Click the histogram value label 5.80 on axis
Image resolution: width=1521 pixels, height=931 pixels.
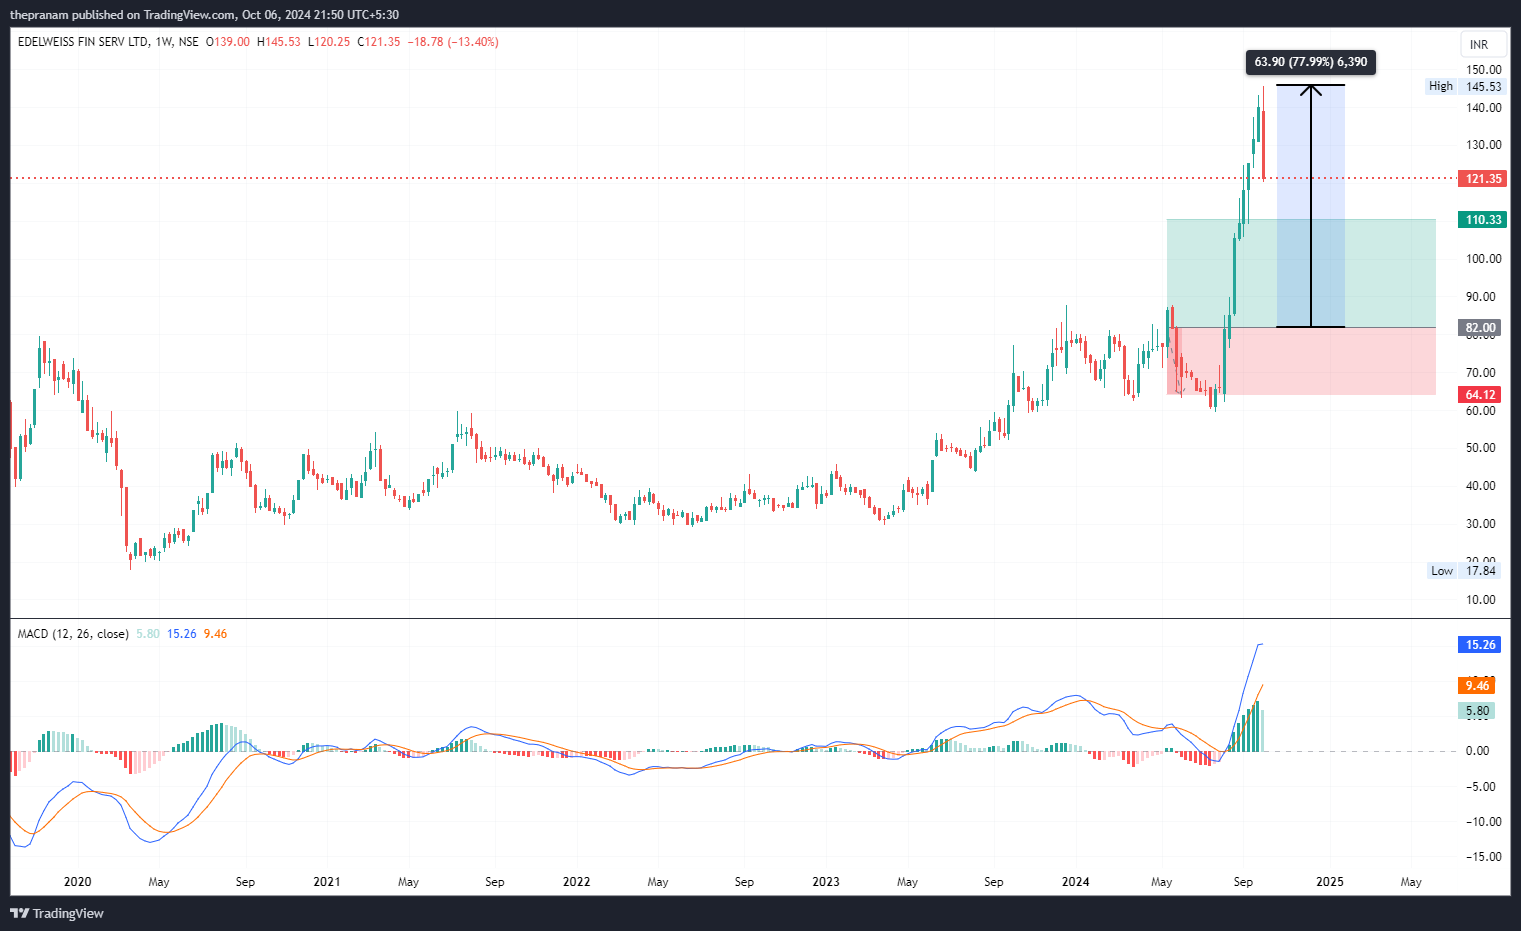click(x=1476, y=711)
